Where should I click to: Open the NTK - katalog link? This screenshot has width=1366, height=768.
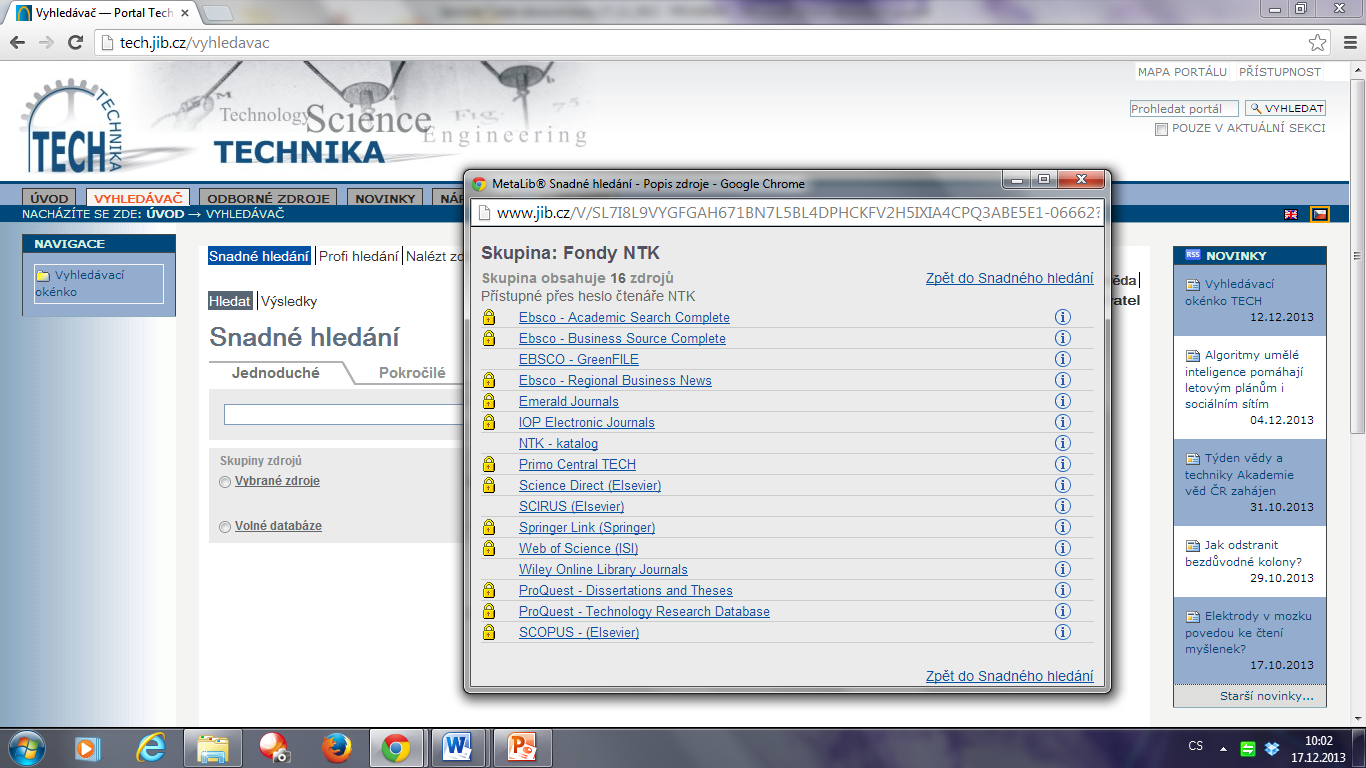[558, 443]
